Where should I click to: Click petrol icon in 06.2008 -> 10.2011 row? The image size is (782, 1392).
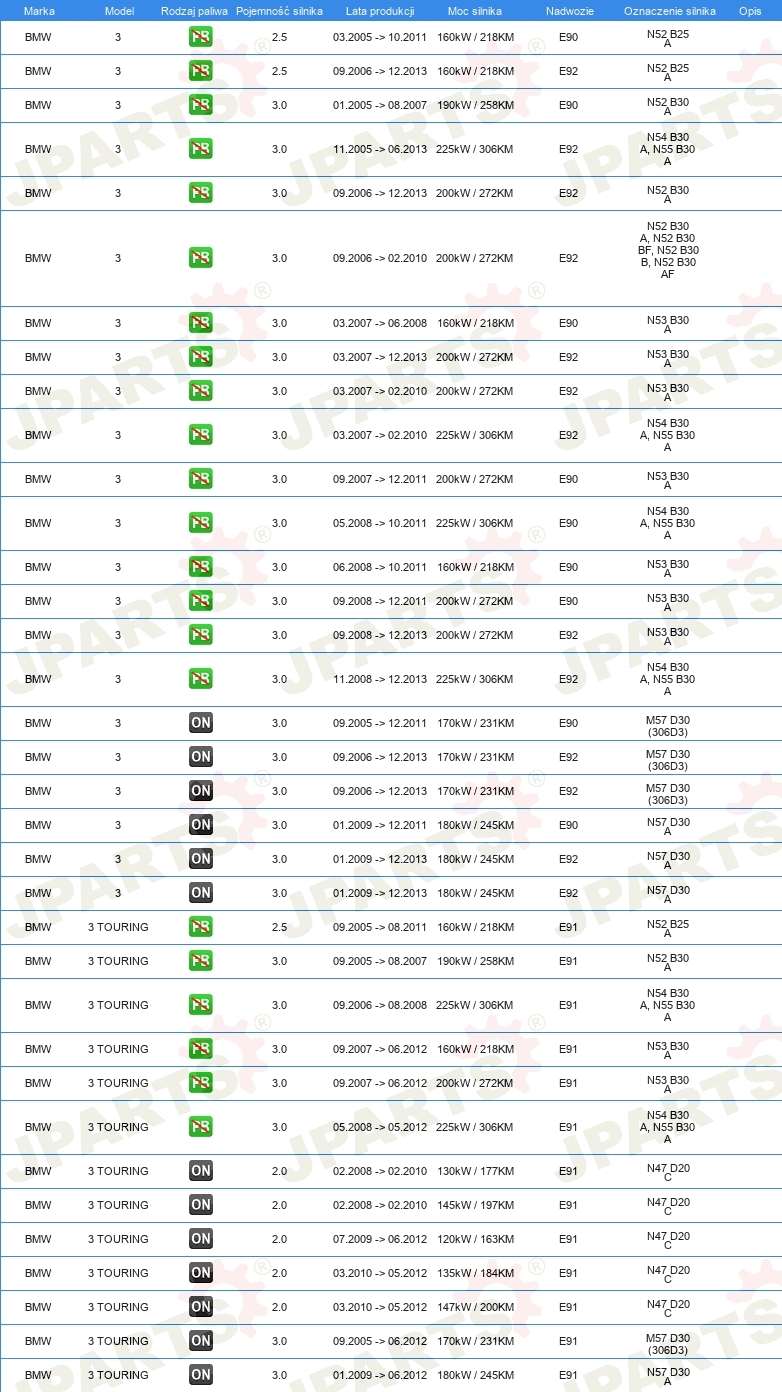201,568
